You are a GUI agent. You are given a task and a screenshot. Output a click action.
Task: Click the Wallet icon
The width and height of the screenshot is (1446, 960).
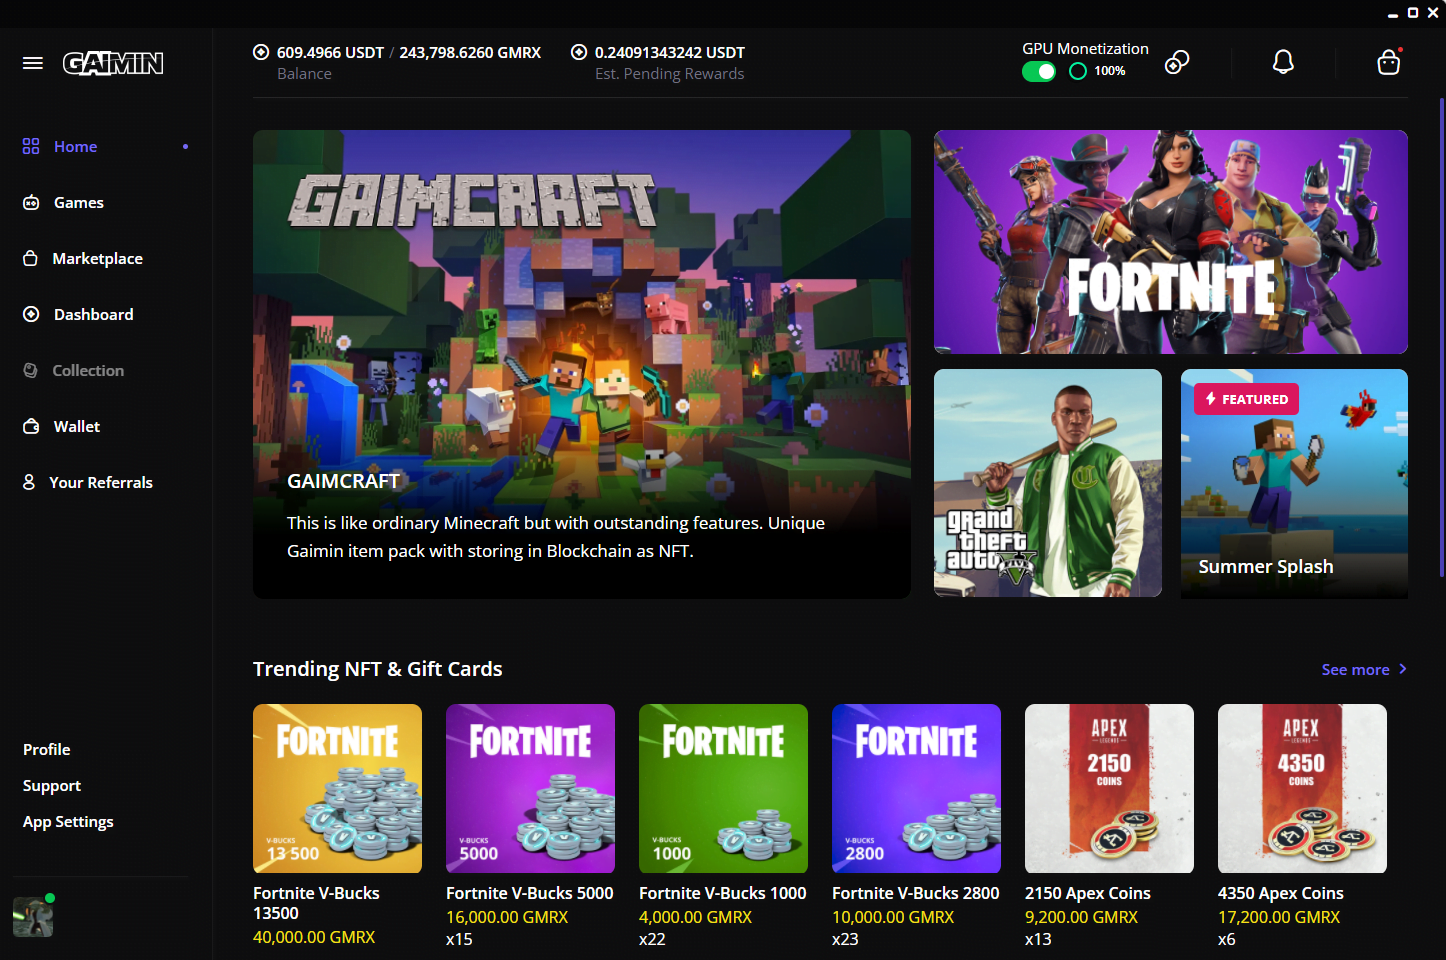pyautogui.click(x=31, y=426)
